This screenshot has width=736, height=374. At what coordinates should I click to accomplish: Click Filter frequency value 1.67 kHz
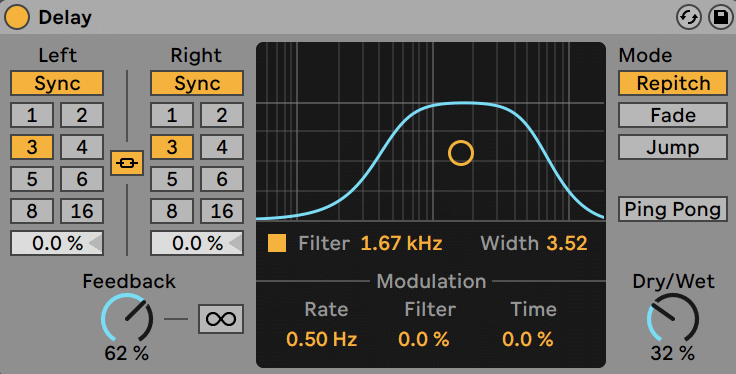click(401, 243)
